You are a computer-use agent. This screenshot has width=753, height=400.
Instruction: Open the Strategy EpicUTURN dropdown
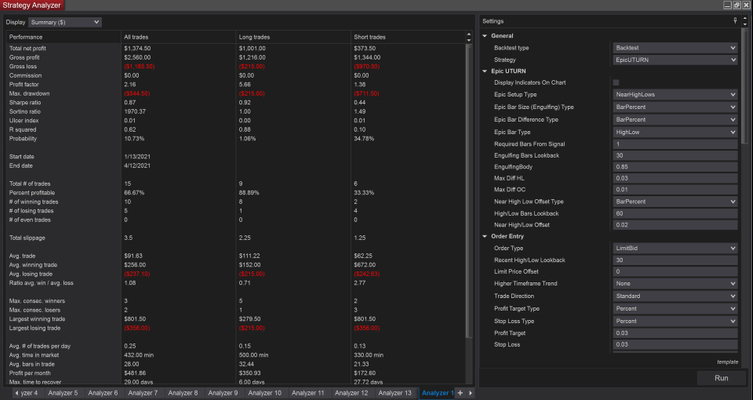point(675,59)
